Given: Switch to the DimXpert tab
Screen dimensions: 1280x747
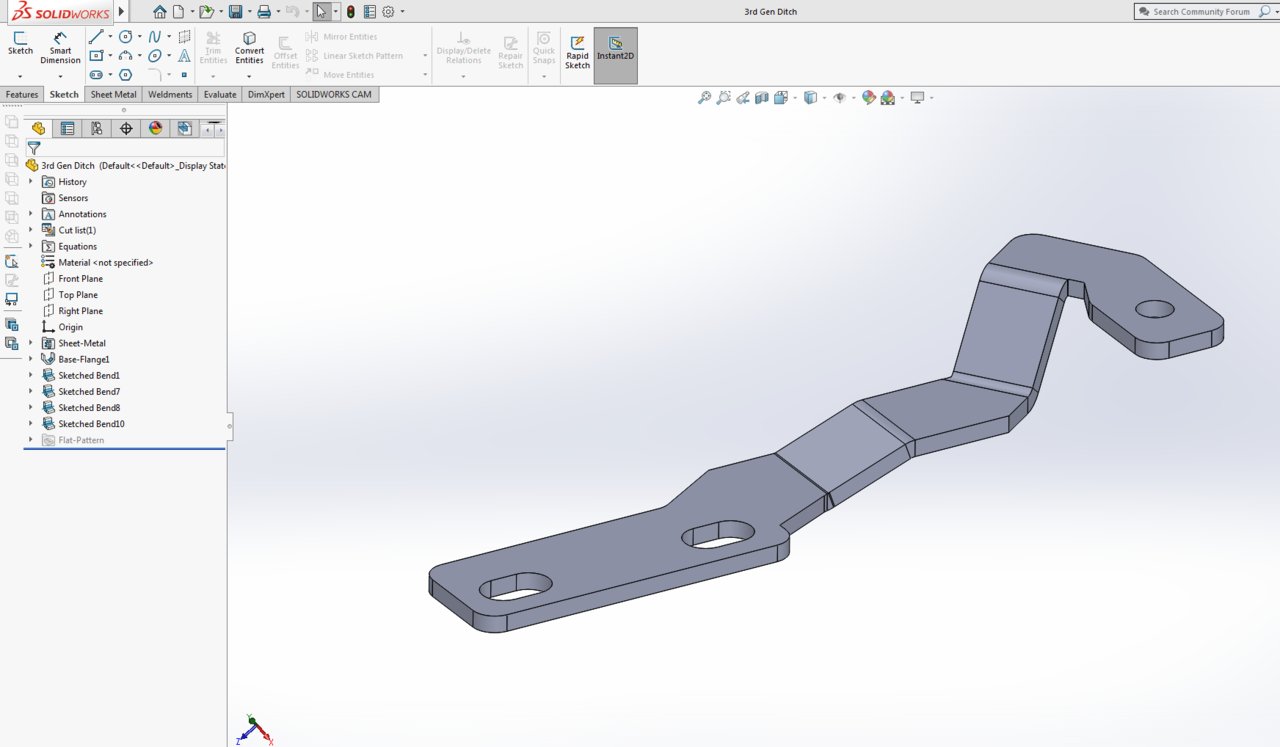Looking at the screenshot, I should click(x=266, y=94).
